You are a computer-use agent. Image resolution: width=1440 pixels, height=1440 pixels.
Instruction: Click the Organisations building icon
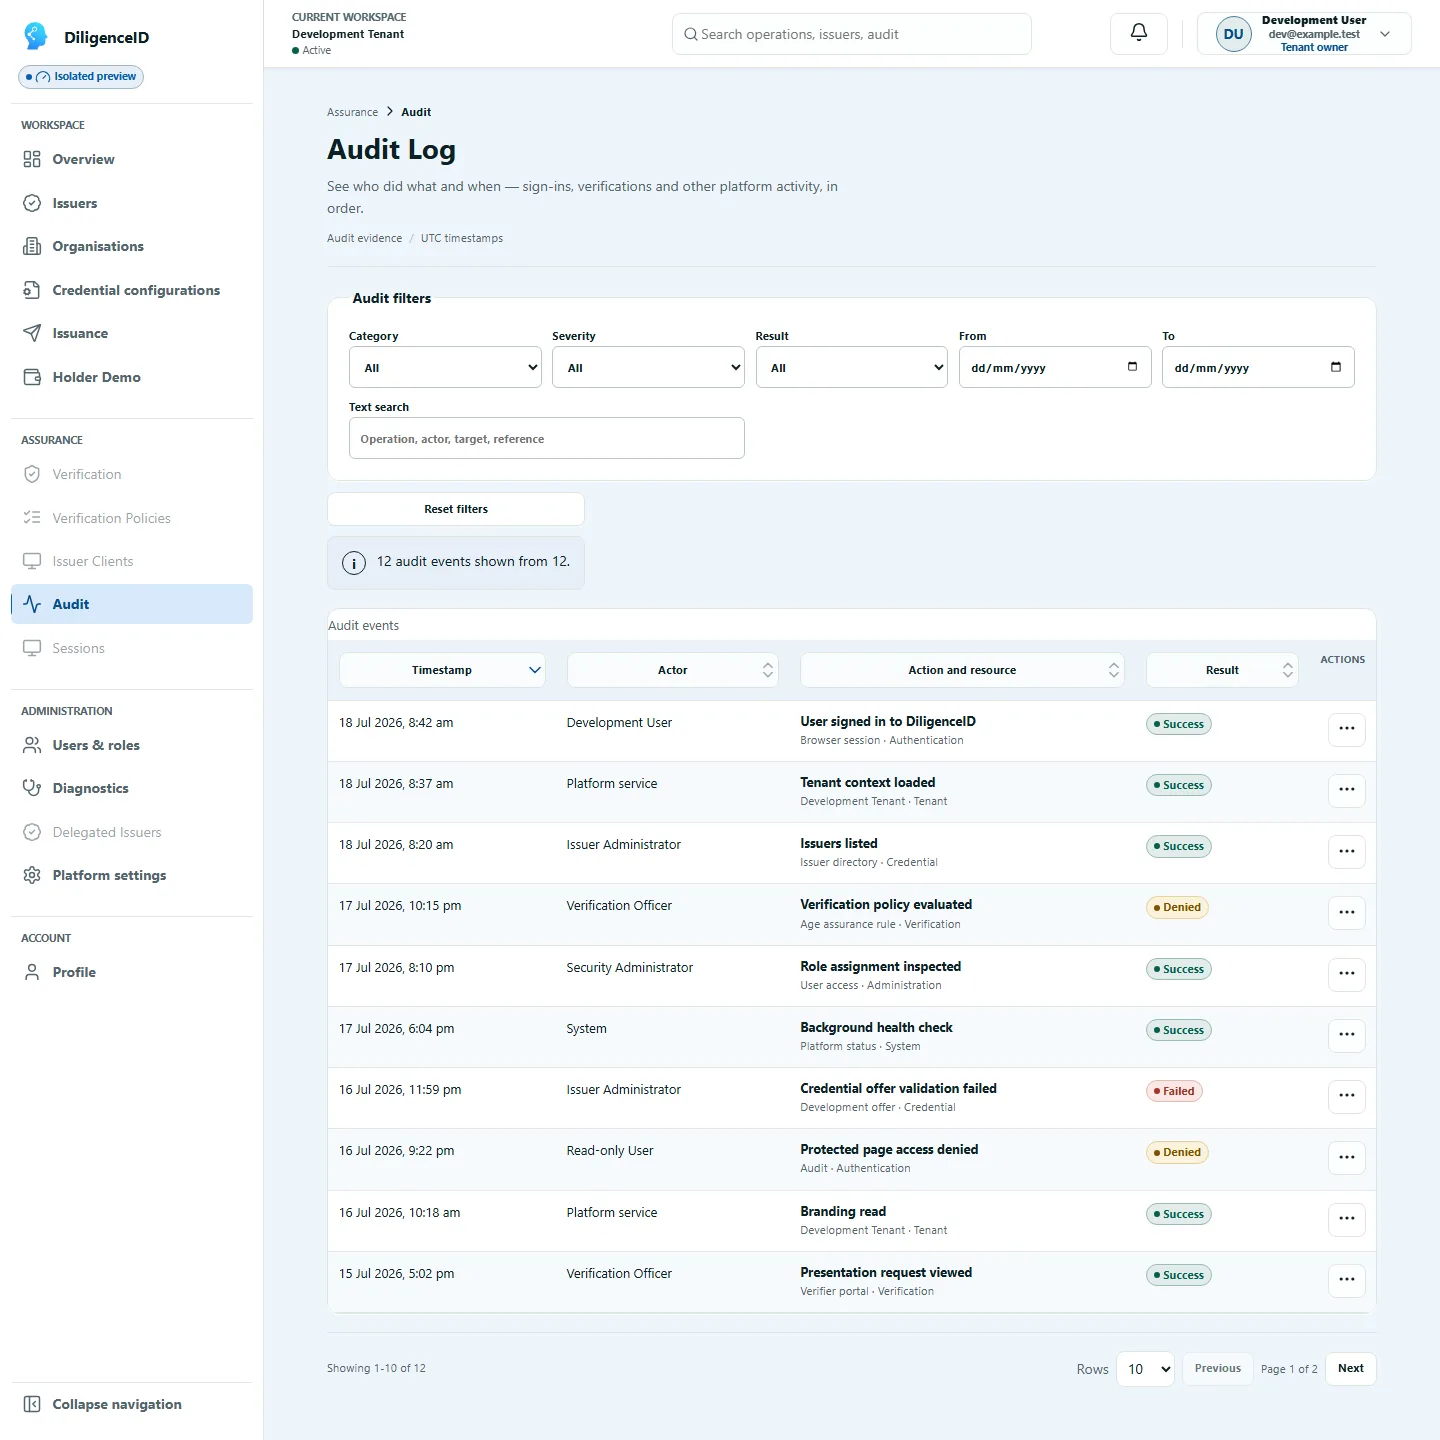[32, 246]
